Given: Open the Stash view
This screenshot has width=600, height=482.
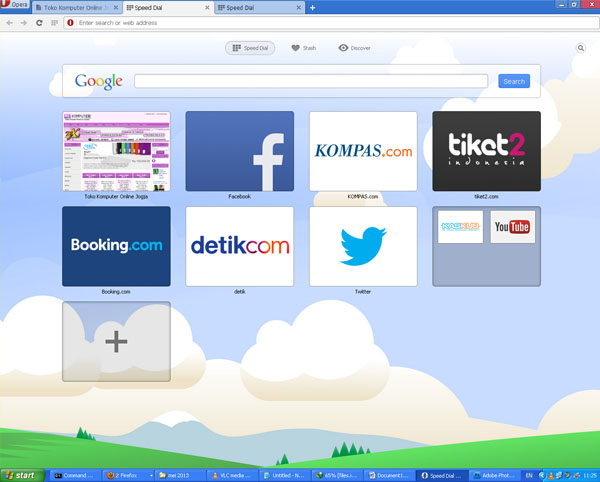Looking at the screenshot, I should click(304, 48).
